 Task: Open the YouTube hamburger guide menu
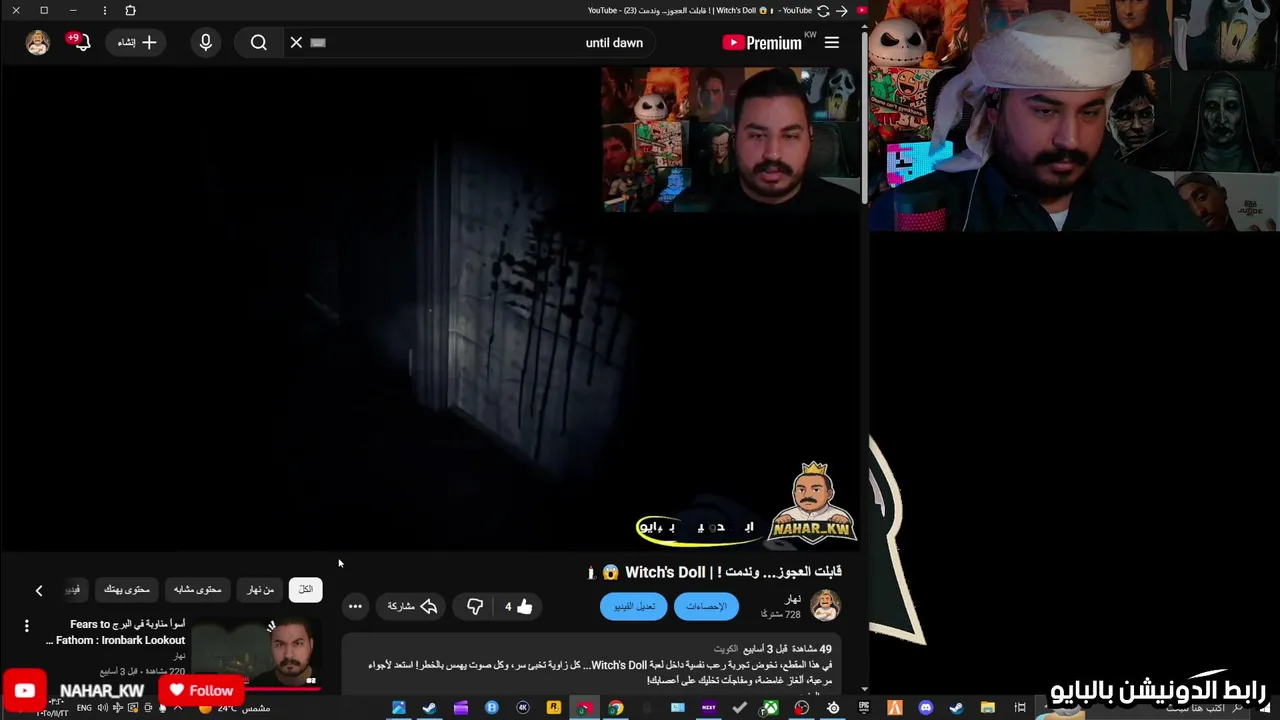point(831,42)
